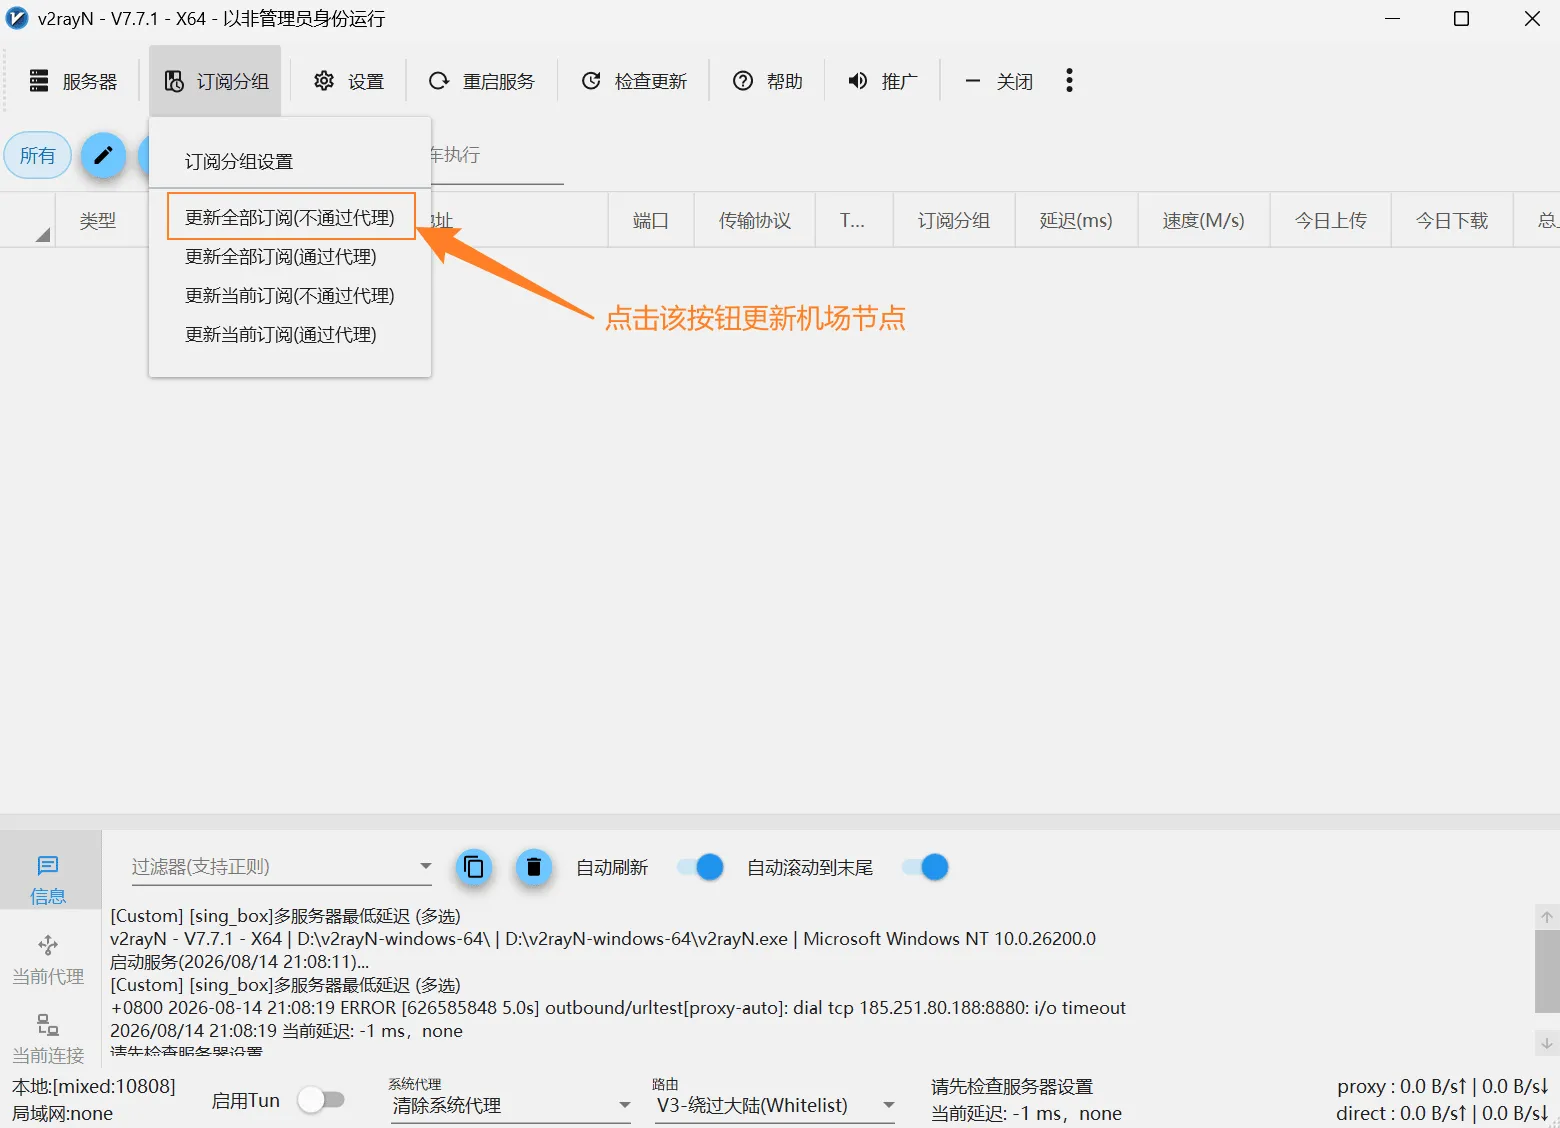
Task: Select 更新全部订阅(不通过代理)
Action: click(x=290, y=217)
